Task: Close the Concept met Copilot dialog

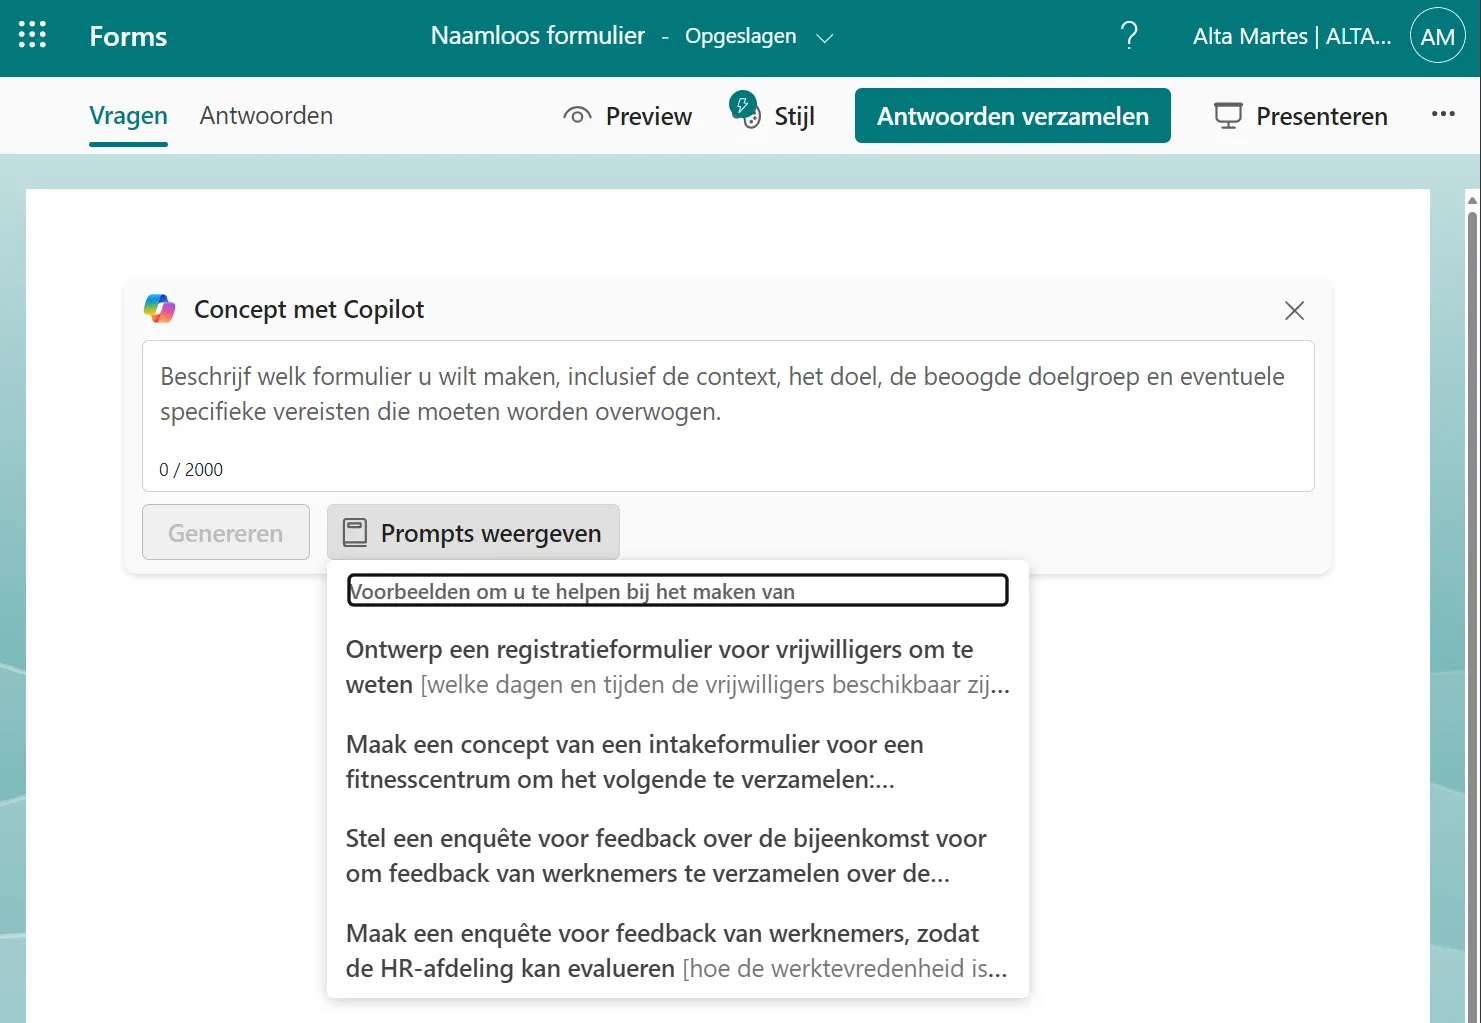Action: pyautogui.click(x=1294, y=310)
